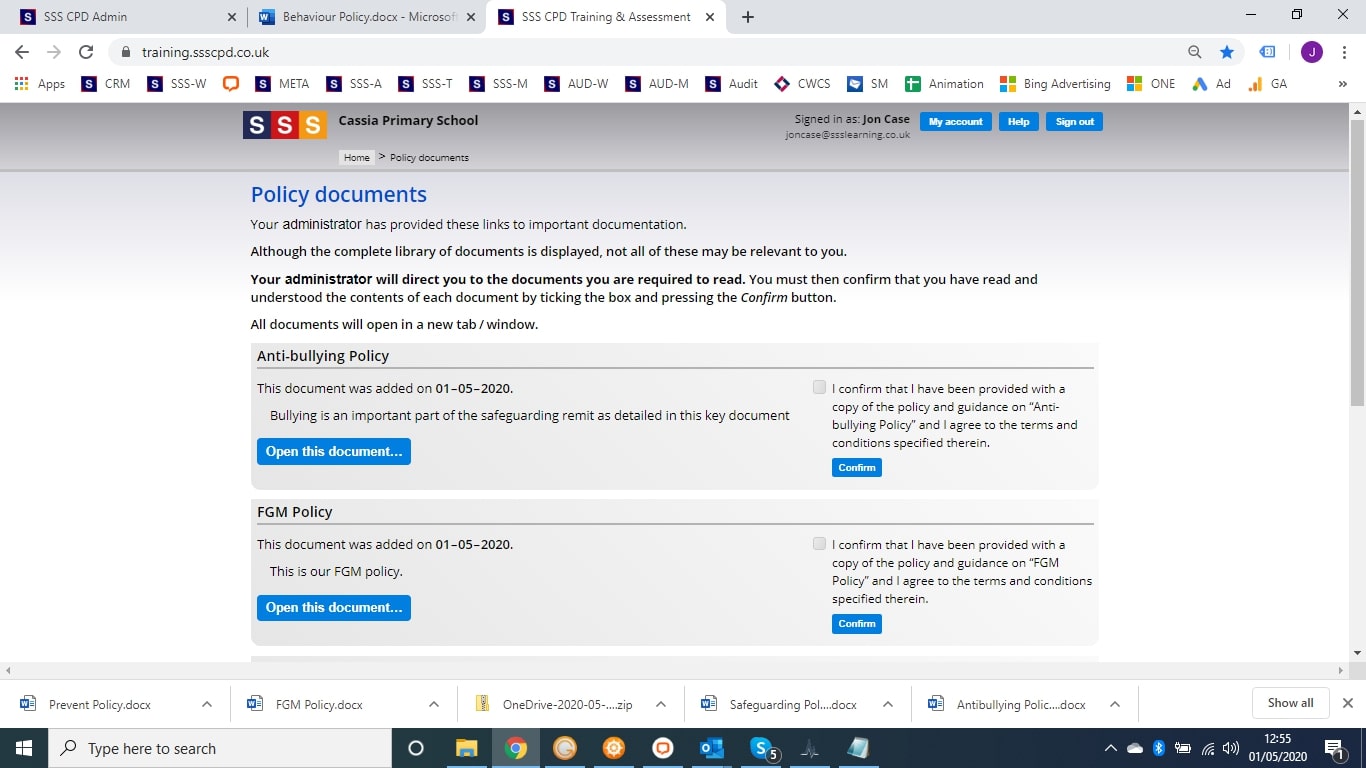Click the browser Back arrow

22,52
